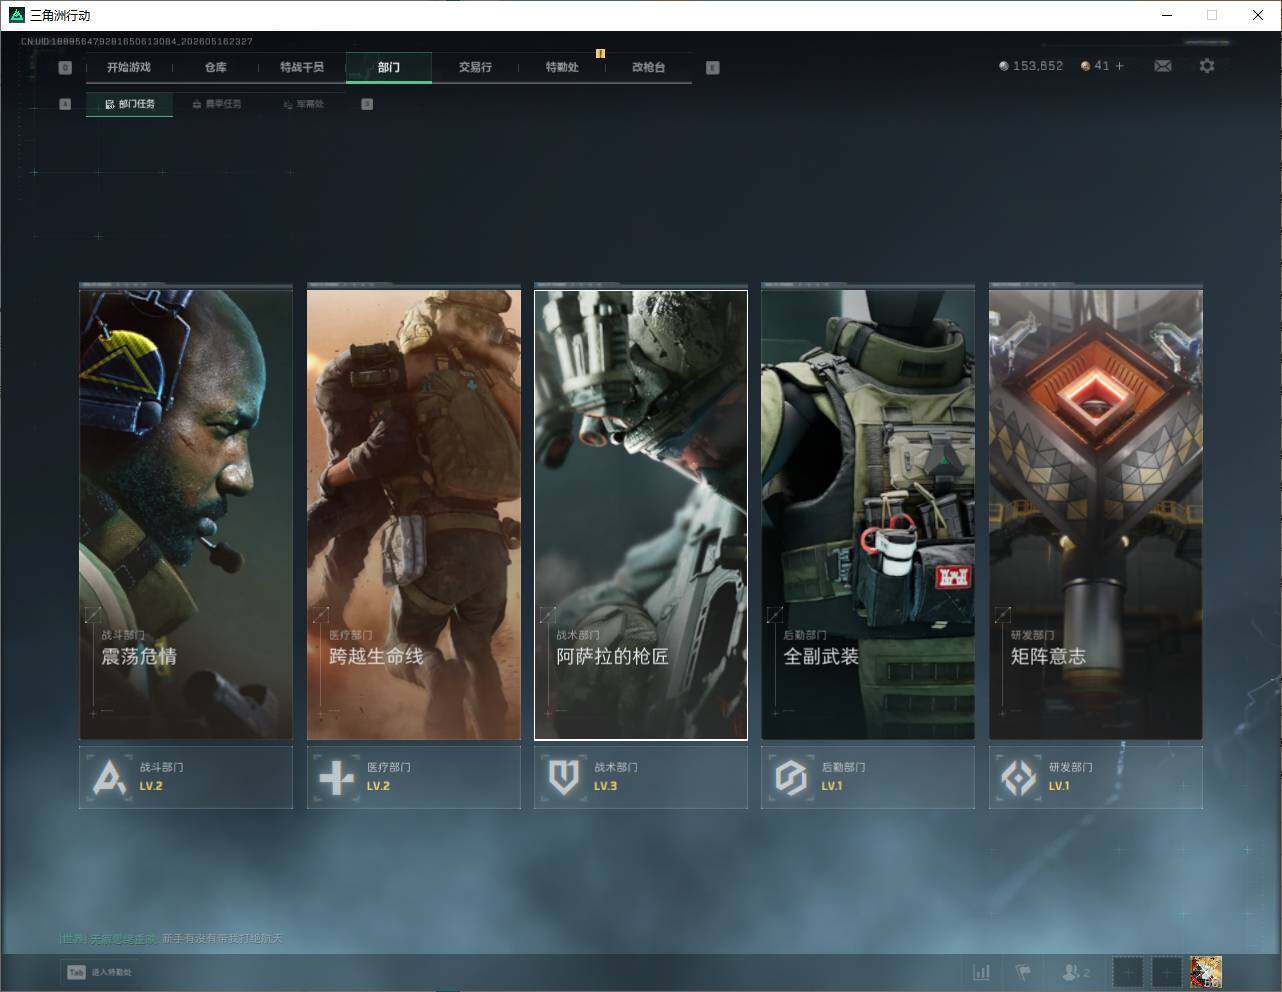
Task: Open settings via the gear icon
Action: (1207, 66)
